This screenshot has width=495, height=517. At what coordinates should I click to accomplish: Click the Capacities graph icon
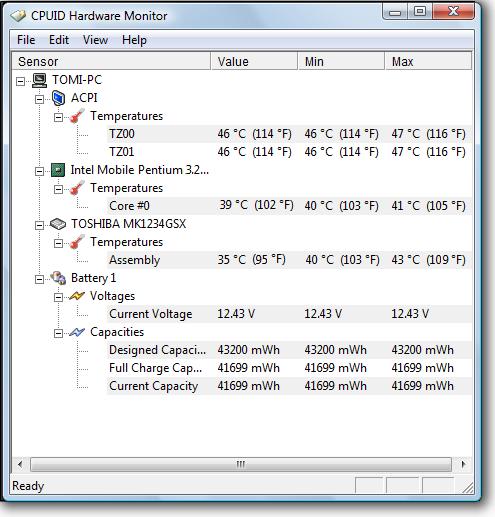tap(77, 332)
